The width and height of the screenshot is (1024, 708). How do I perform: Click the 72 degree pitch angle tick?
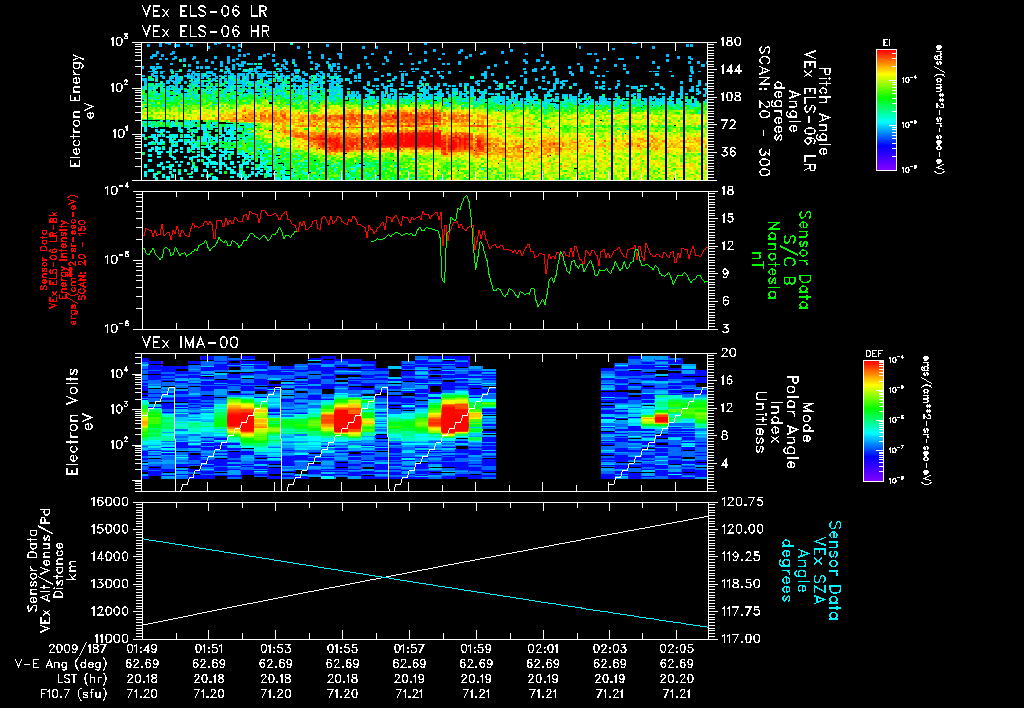click(727, 124)
